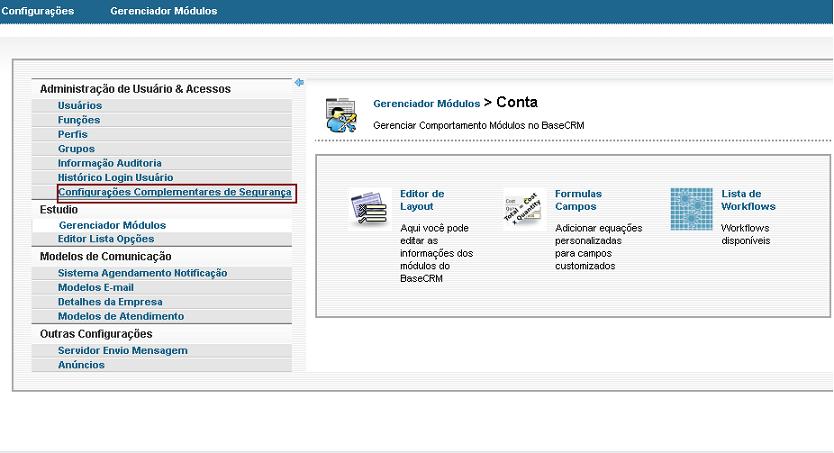
Task: Open Gerenciador Módulos in the top menu
Action: [x=163, y=11]
